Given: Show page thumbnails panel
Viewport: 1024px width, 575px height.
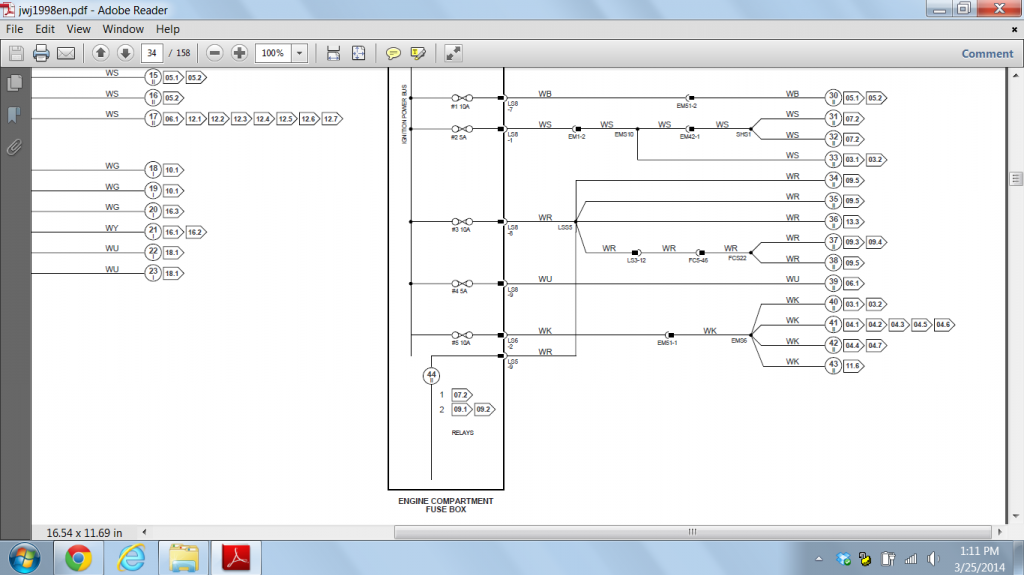Looking at the screenshot, I should [x=14, y=83].
